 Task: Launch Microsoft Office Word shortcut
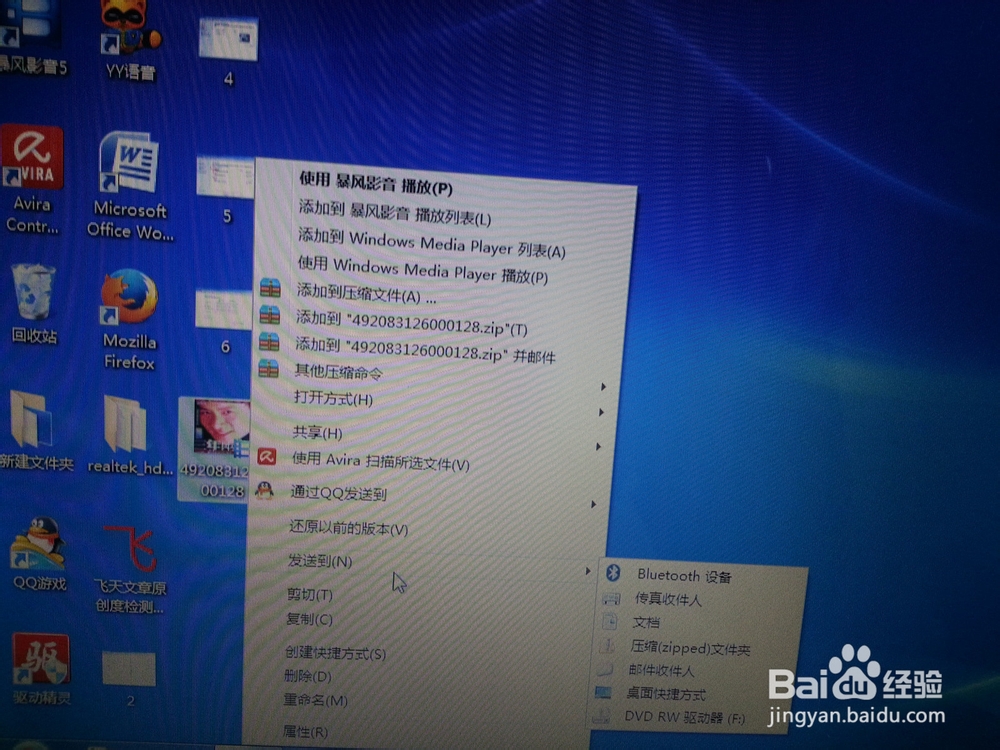pyautogui.click(x=130, y=185)
